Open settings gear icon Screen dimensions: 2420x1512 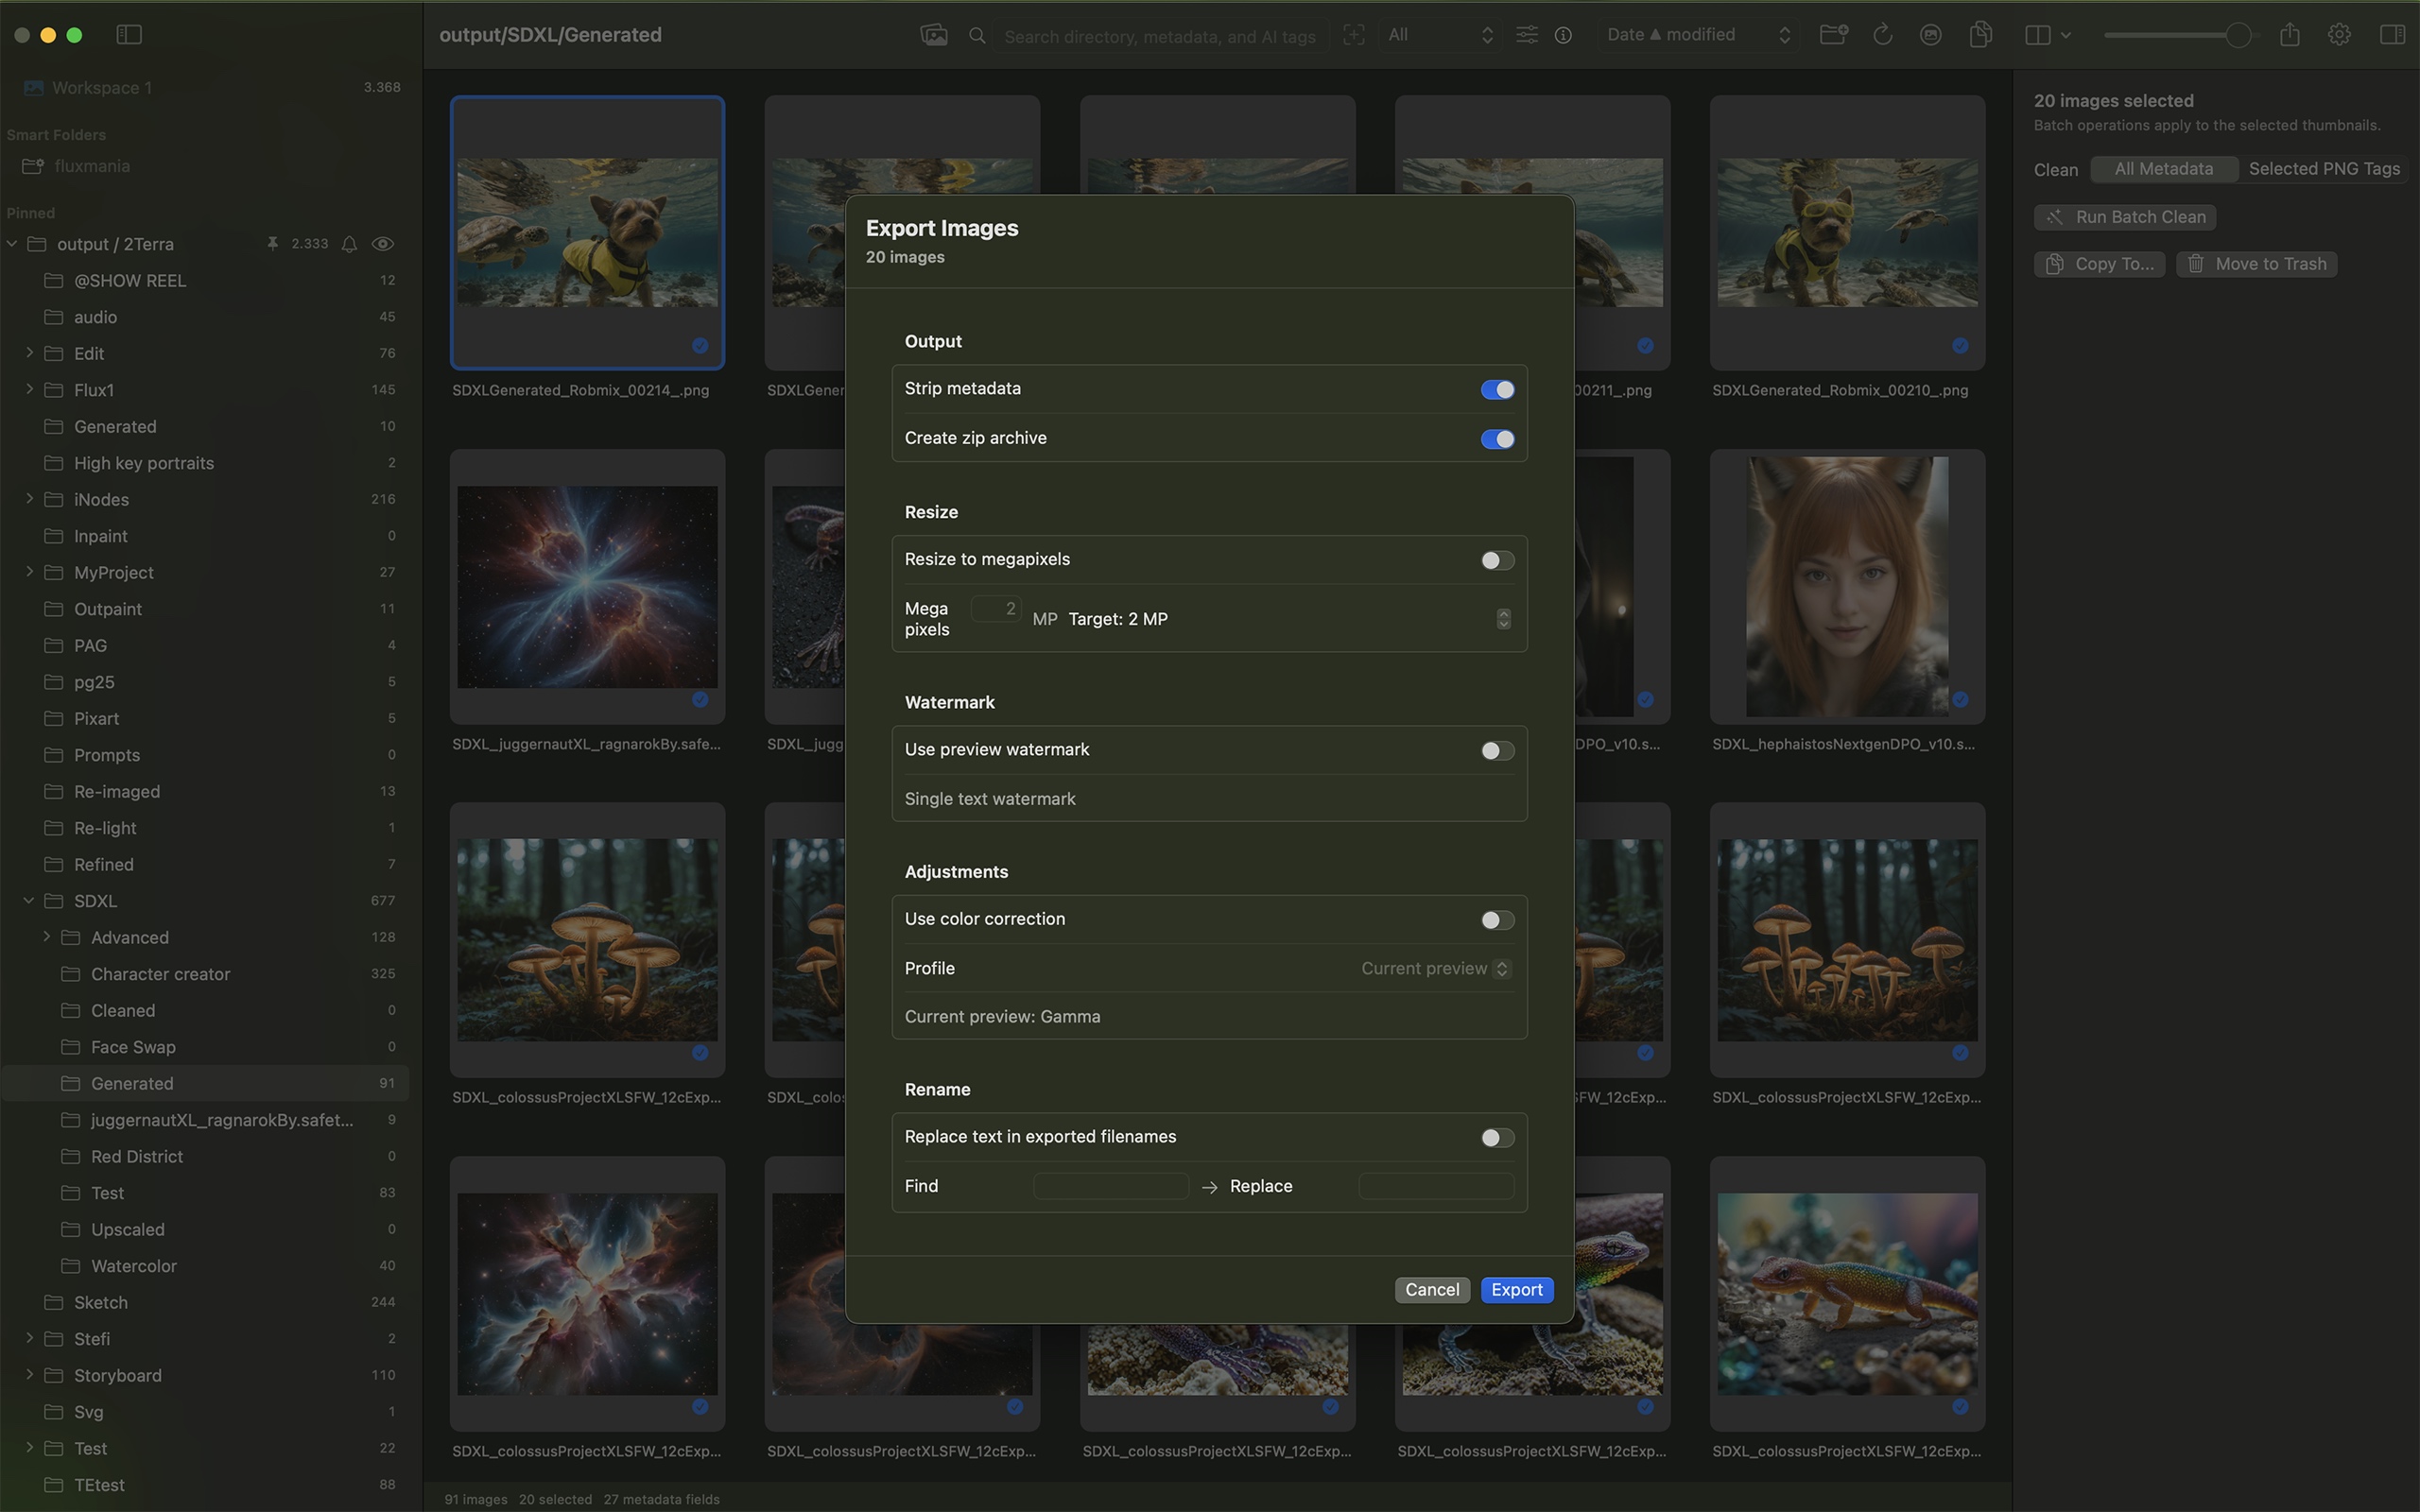tap(2339, 35)
